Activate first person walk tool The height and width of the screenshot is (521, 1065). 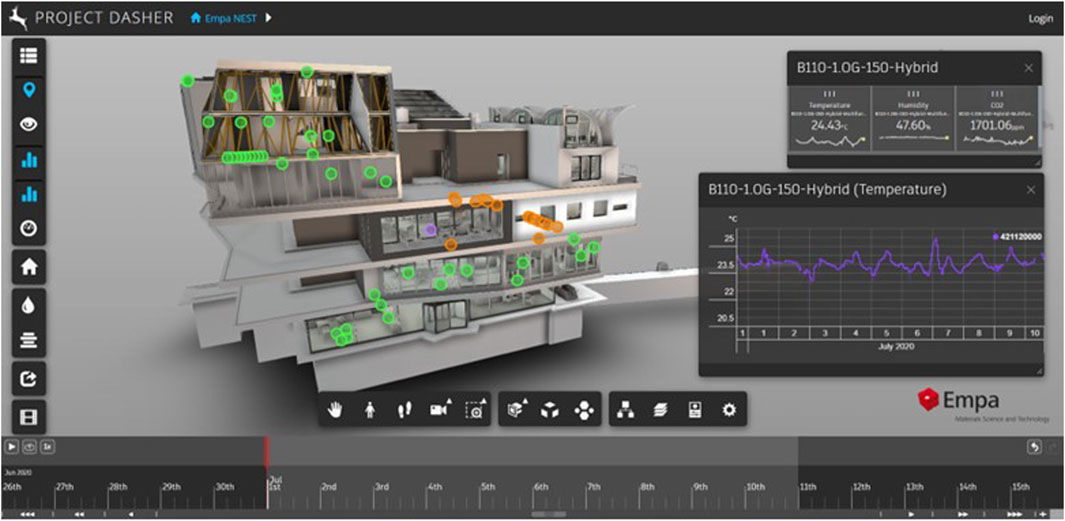(x=369, y=410)
